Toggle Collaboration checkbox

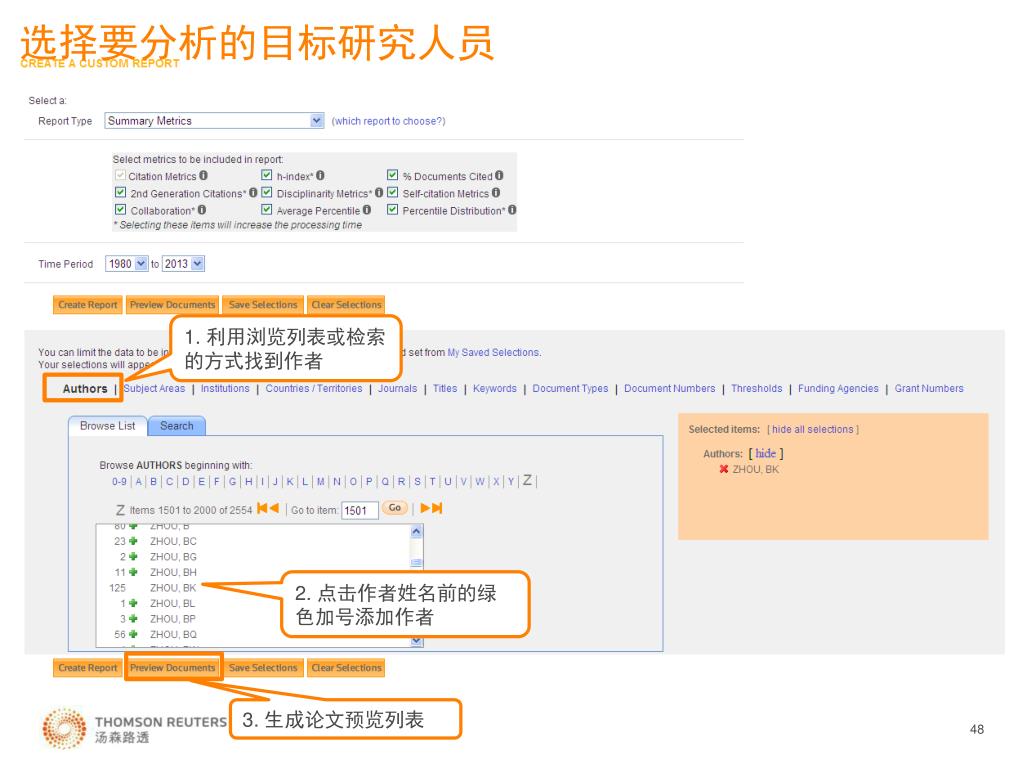pyautogui.click(x=120, y=209)
